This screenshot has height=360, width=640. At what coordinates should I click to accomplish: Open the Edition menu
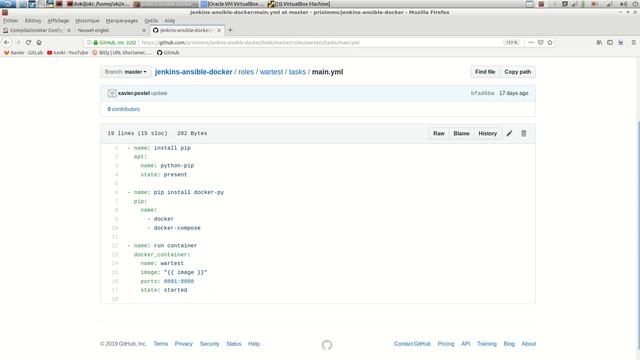coord(33,20)
